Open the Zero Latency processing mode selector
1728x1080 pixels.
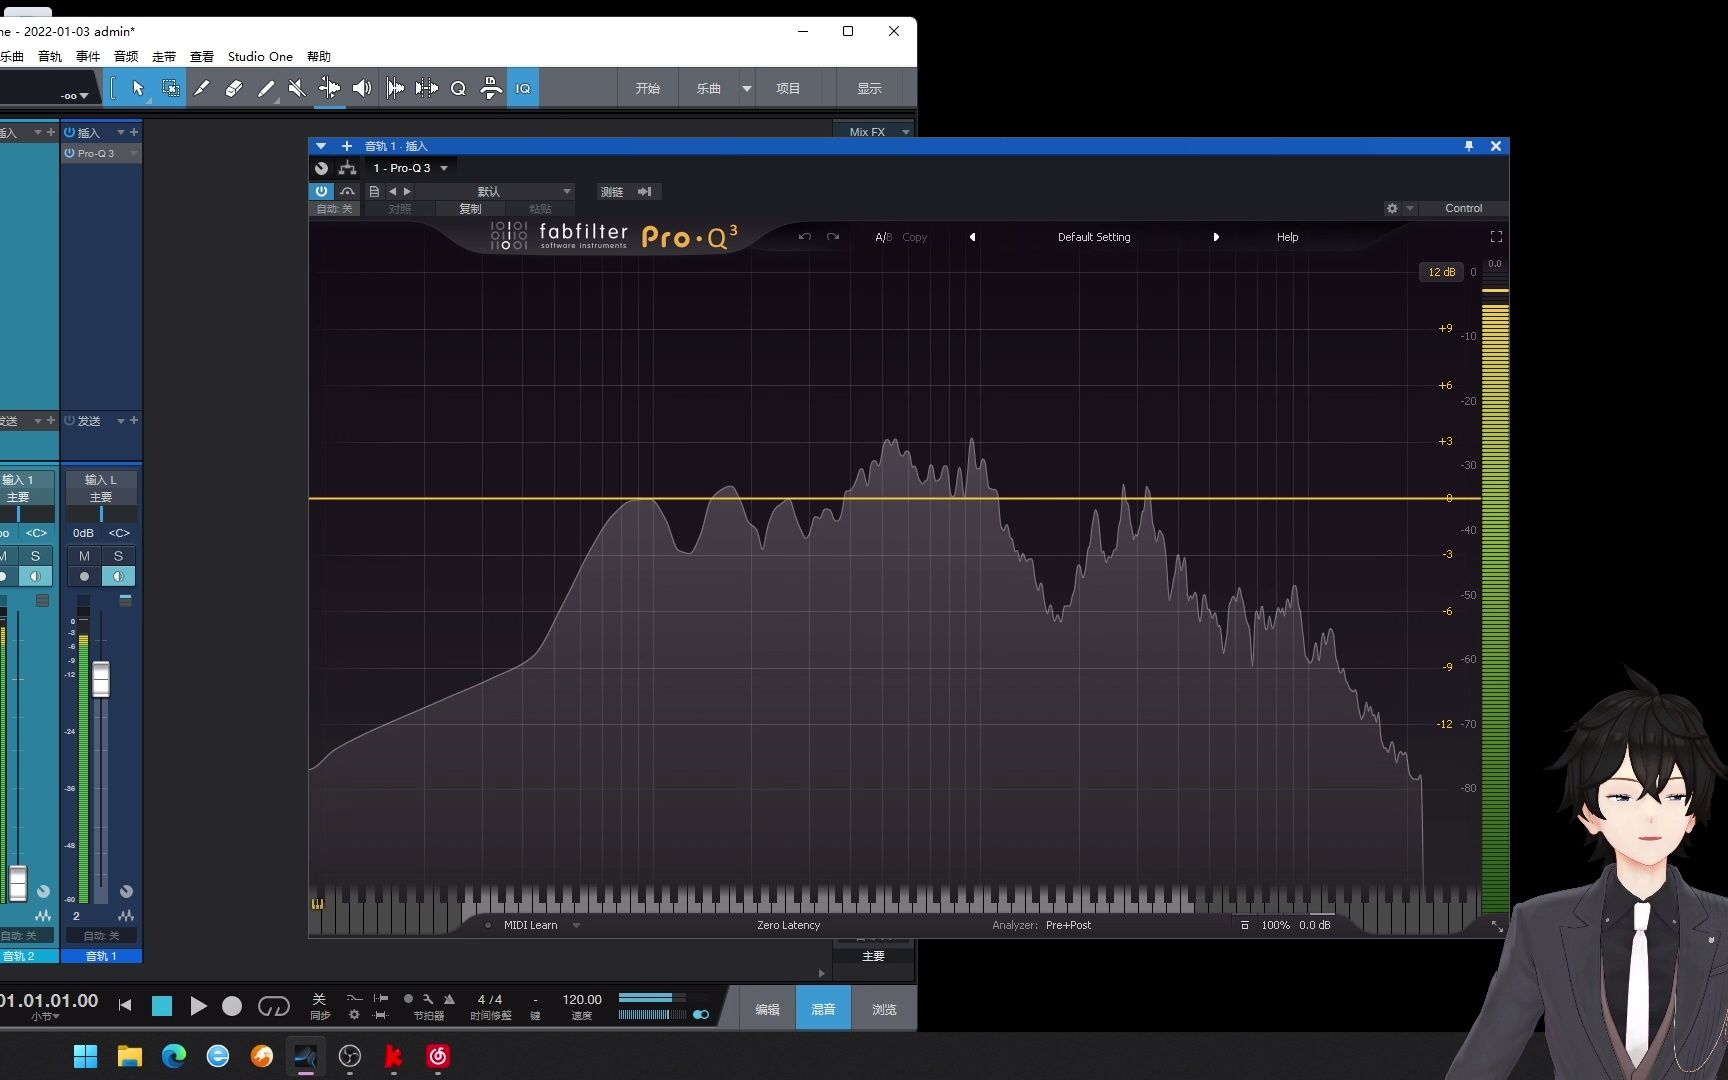[x=788, y=925]
